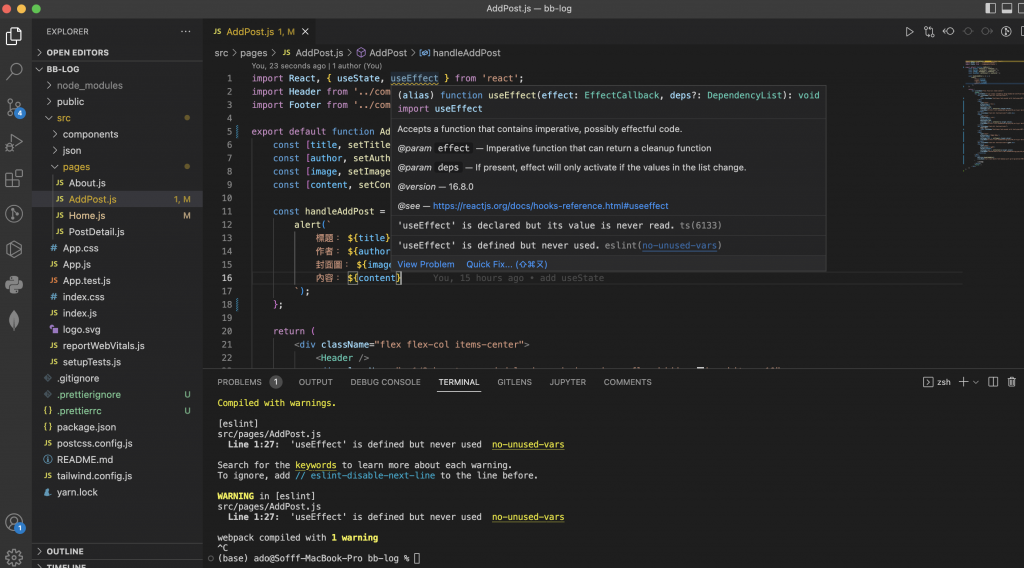The image size is (1024, 568).
Task: Click View Problem in hover tooltip
Action: (426, 264)
